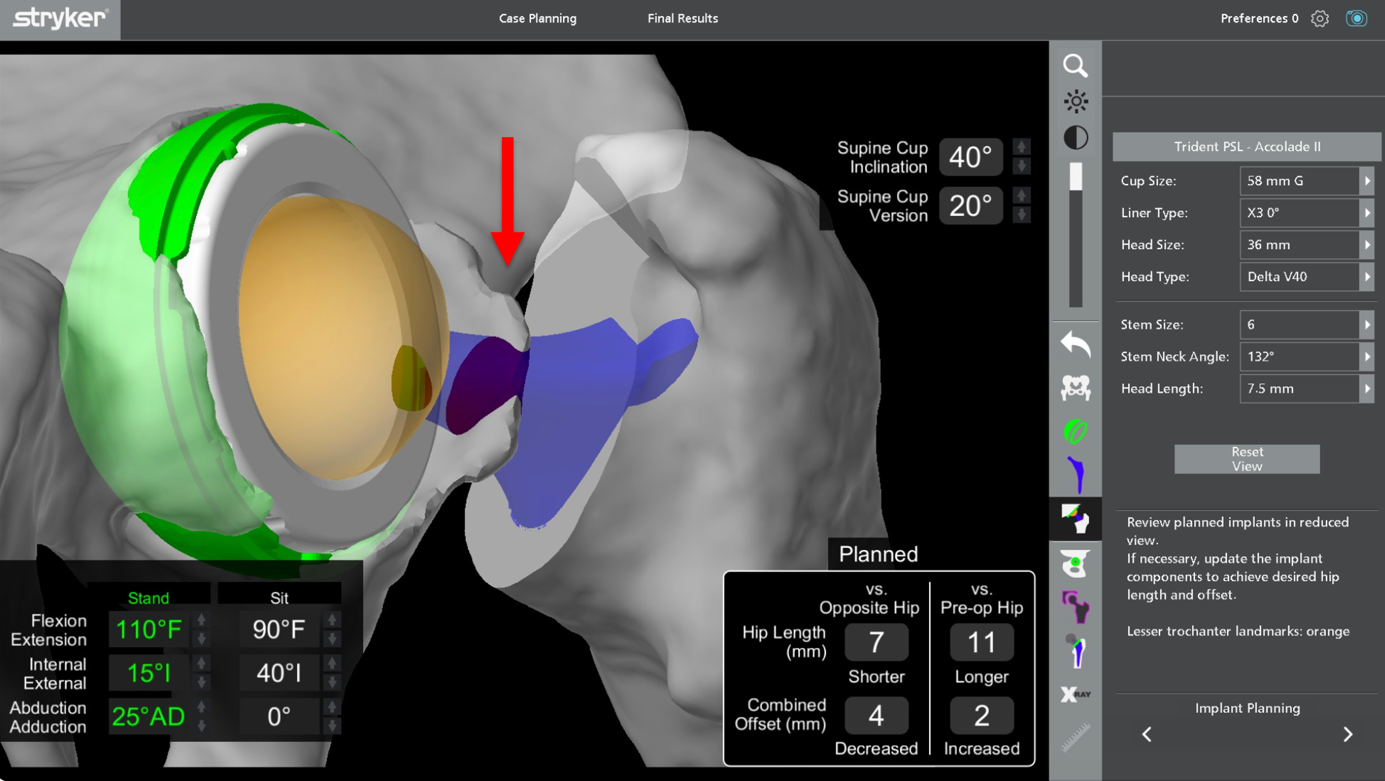Click the magnifier zoom icon

(1075, 66)
